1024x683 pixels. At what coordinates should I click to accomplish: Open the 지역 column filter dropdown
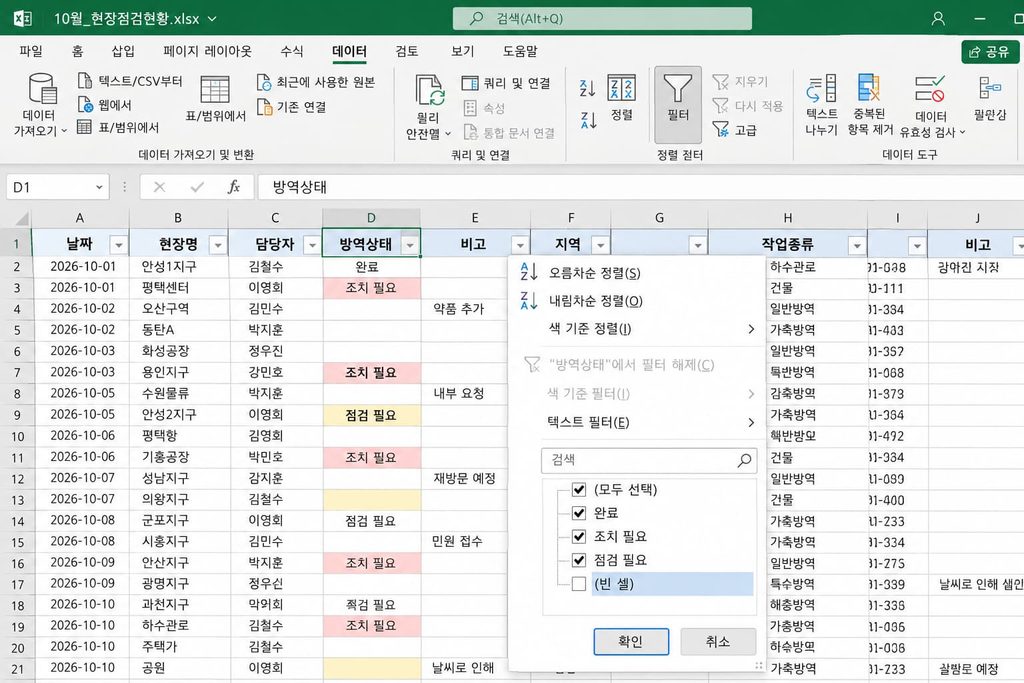[600, 245]
